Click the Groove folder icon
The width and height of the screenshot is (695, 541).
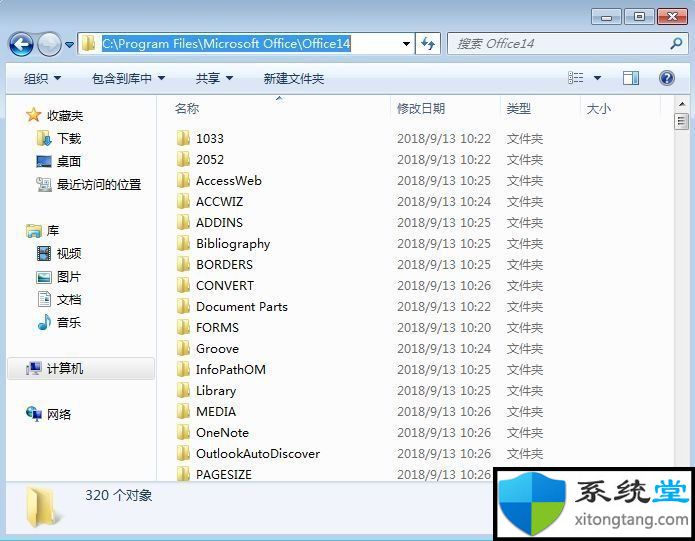pyautogui.click(x=183, y=348)
